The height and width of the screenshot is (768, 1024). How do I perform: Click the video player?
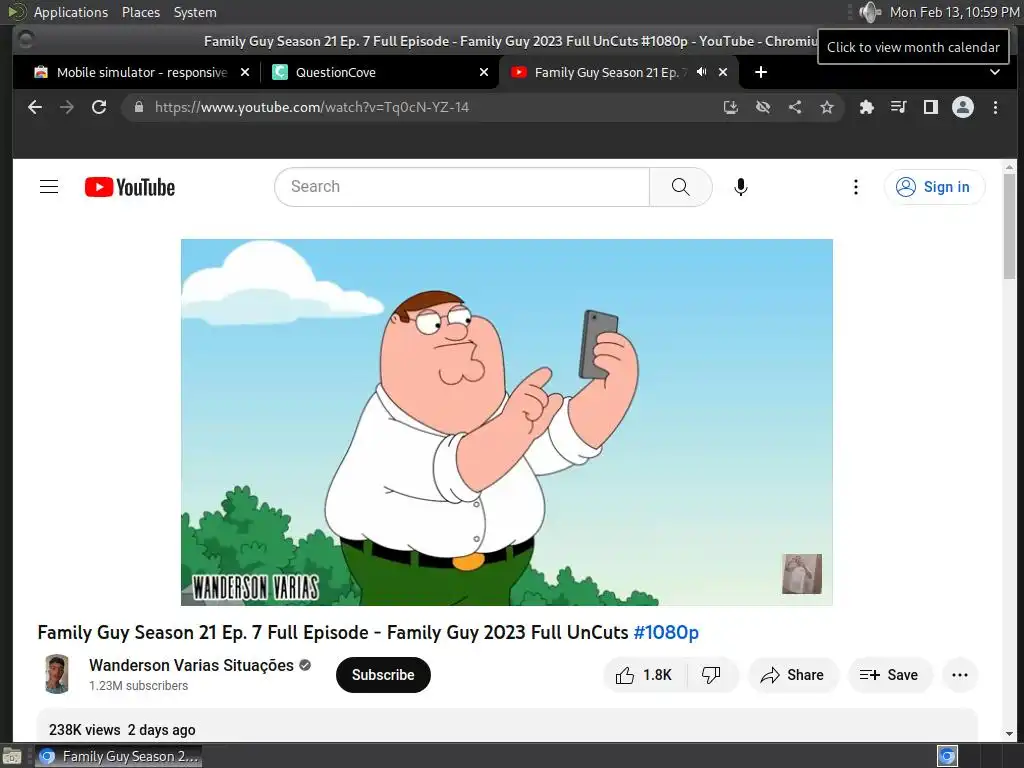[507, 422]
